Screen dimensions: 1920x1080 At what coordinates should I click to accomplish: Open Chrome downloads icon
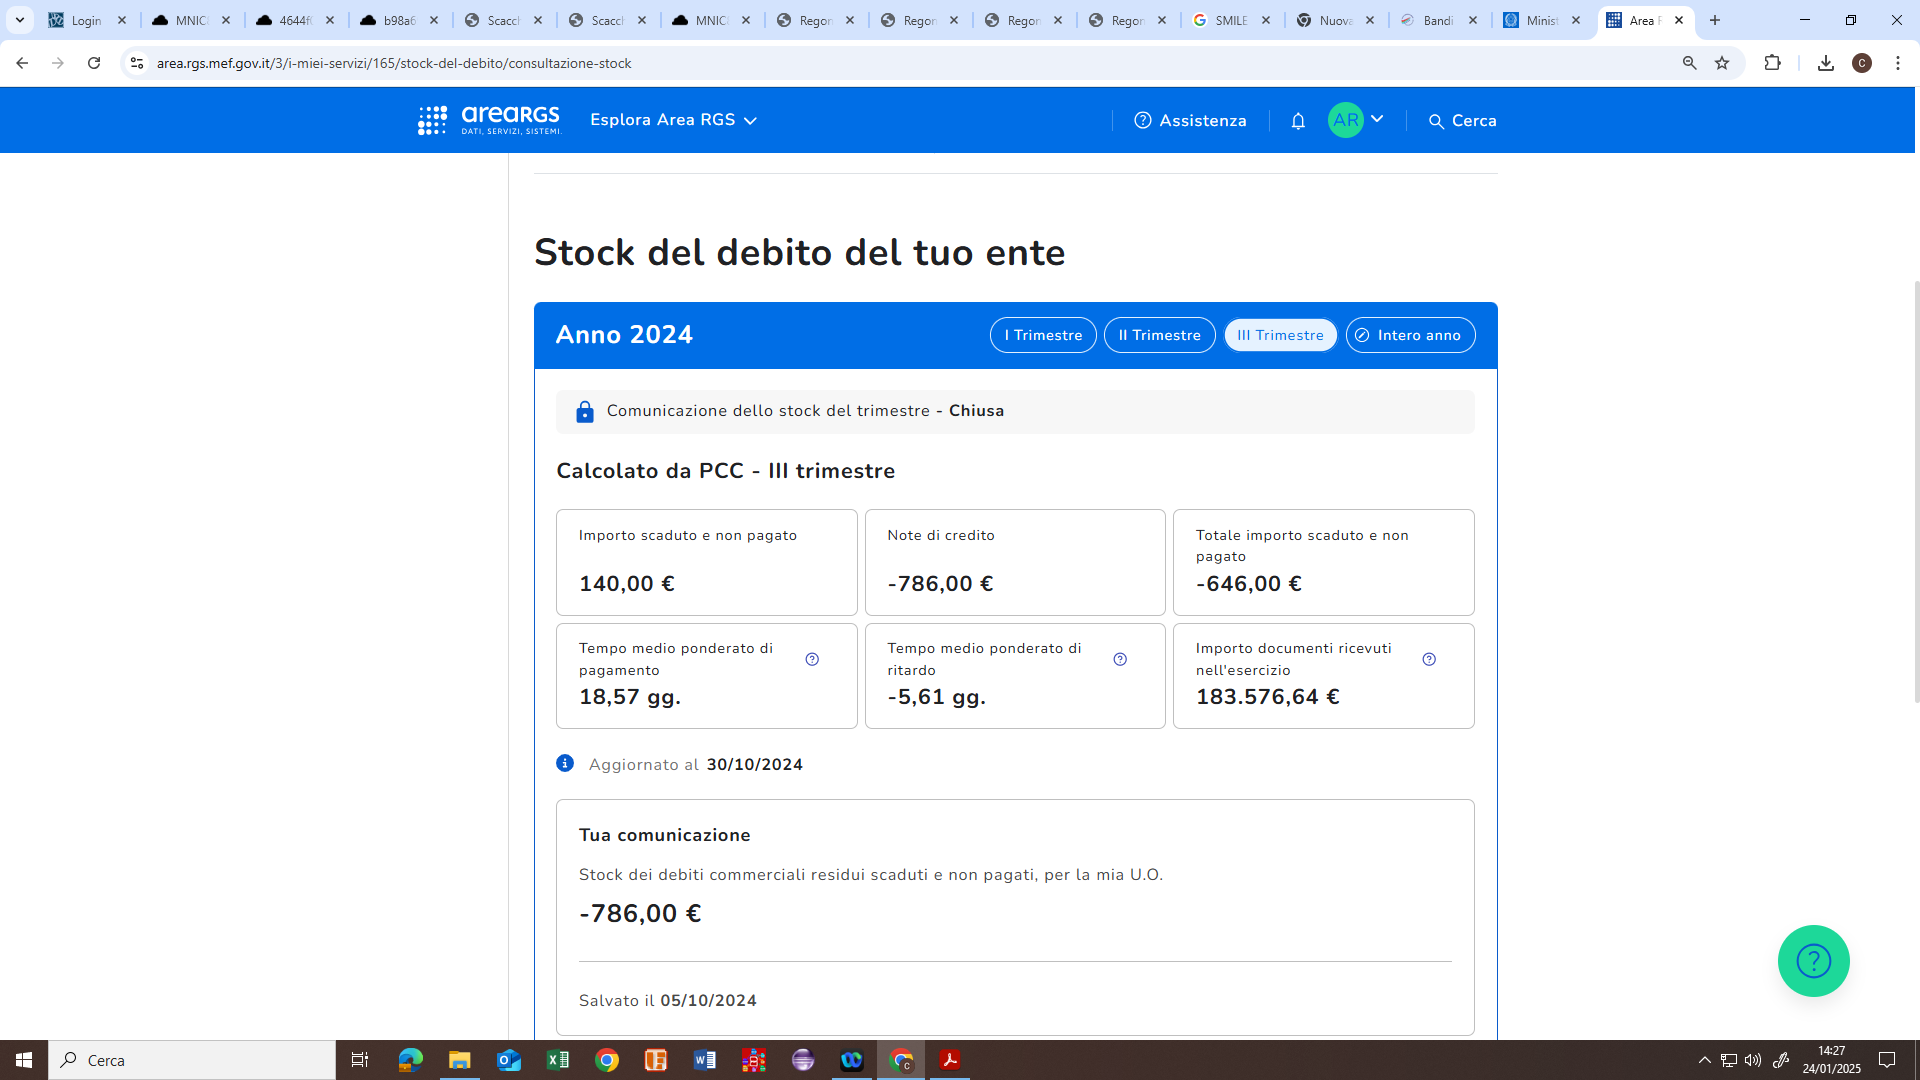tap(1825, 63)
